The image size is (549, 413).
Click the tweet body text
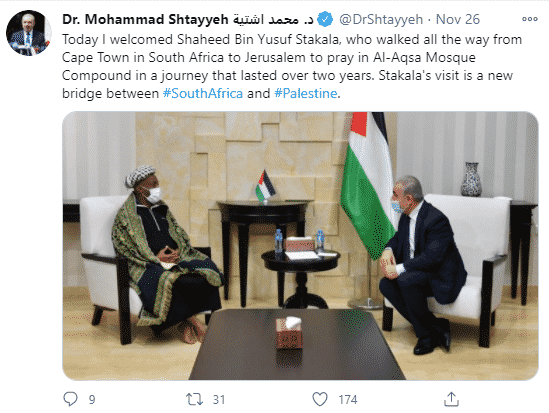[292, 66]
